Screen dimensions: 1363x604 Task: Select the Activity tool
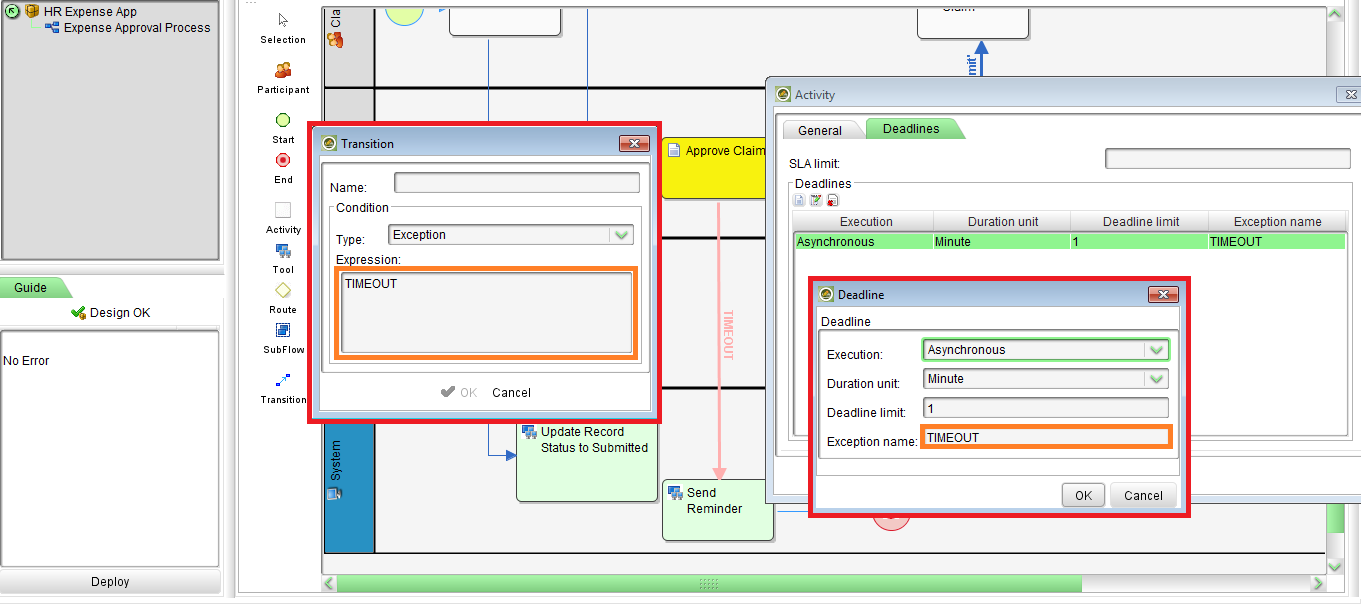tap(283, 210)
